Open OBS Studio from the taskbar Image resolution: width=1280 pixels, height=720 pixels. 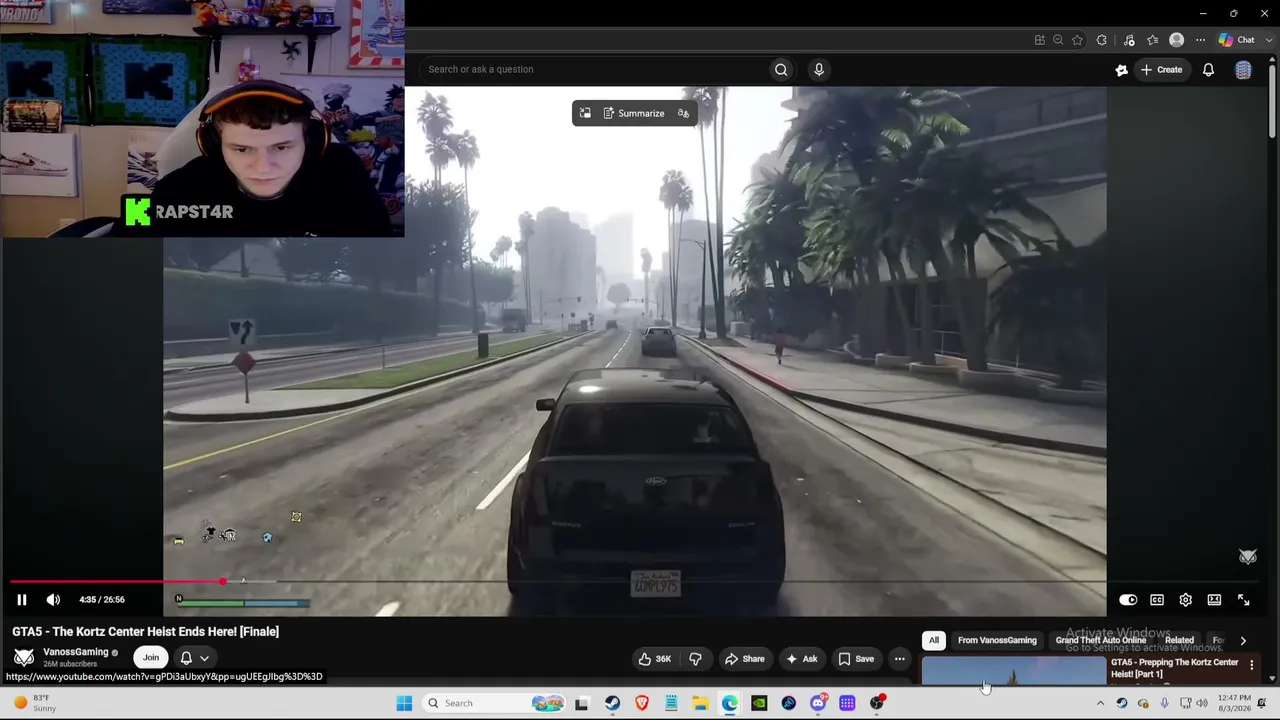877,703
